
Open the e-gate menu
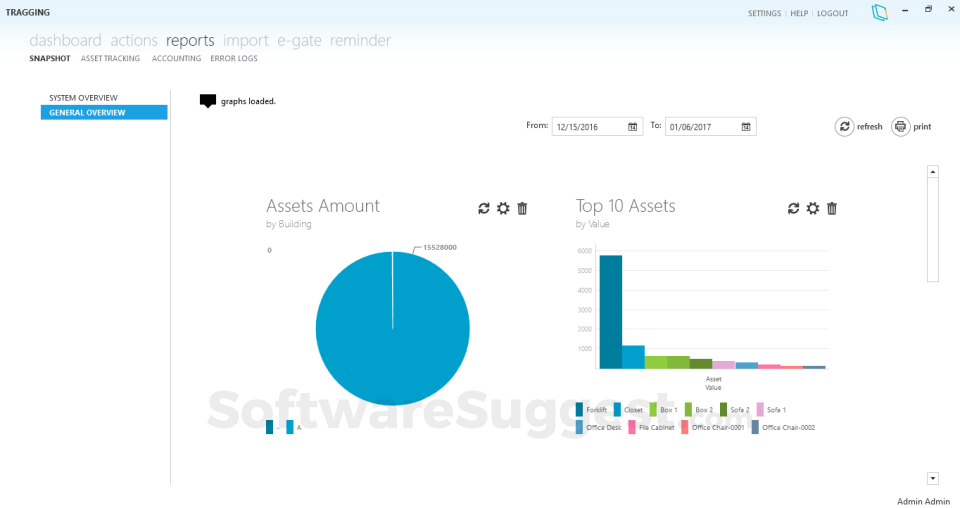click(x=299, y=40)
